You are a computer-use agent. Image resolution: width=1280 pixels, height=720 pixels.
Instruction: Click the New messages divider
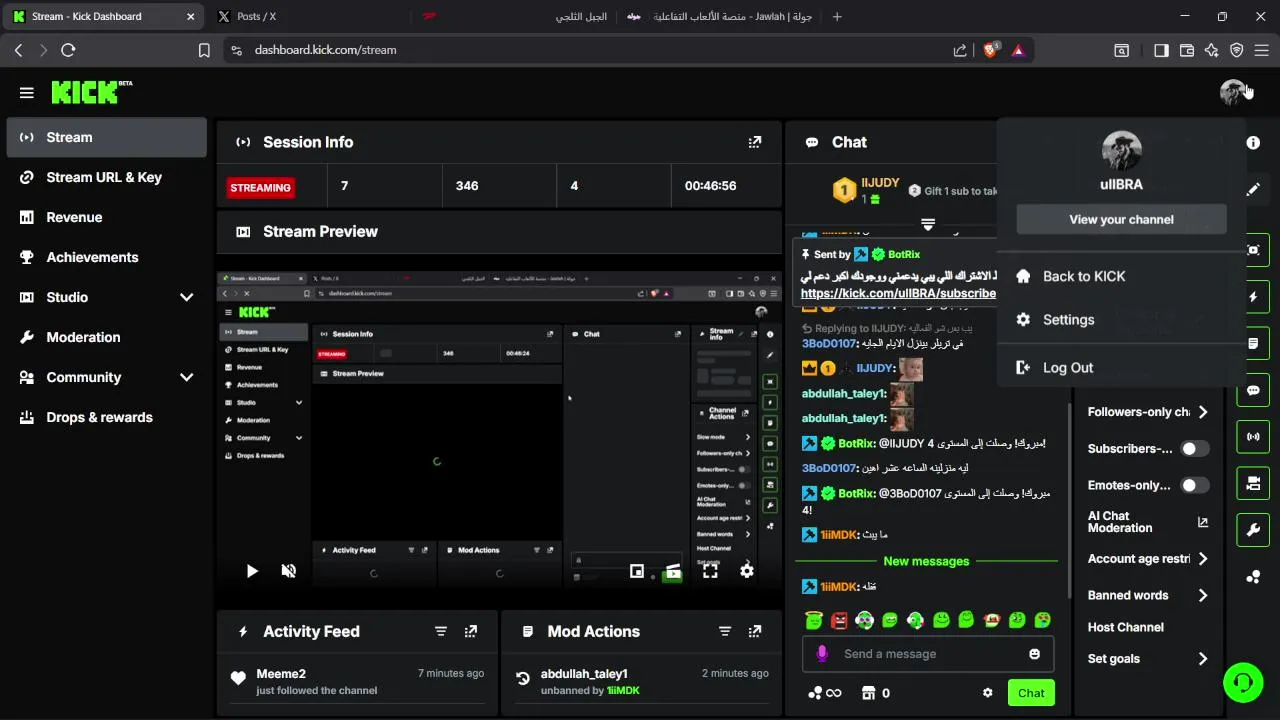pos(926,561)
